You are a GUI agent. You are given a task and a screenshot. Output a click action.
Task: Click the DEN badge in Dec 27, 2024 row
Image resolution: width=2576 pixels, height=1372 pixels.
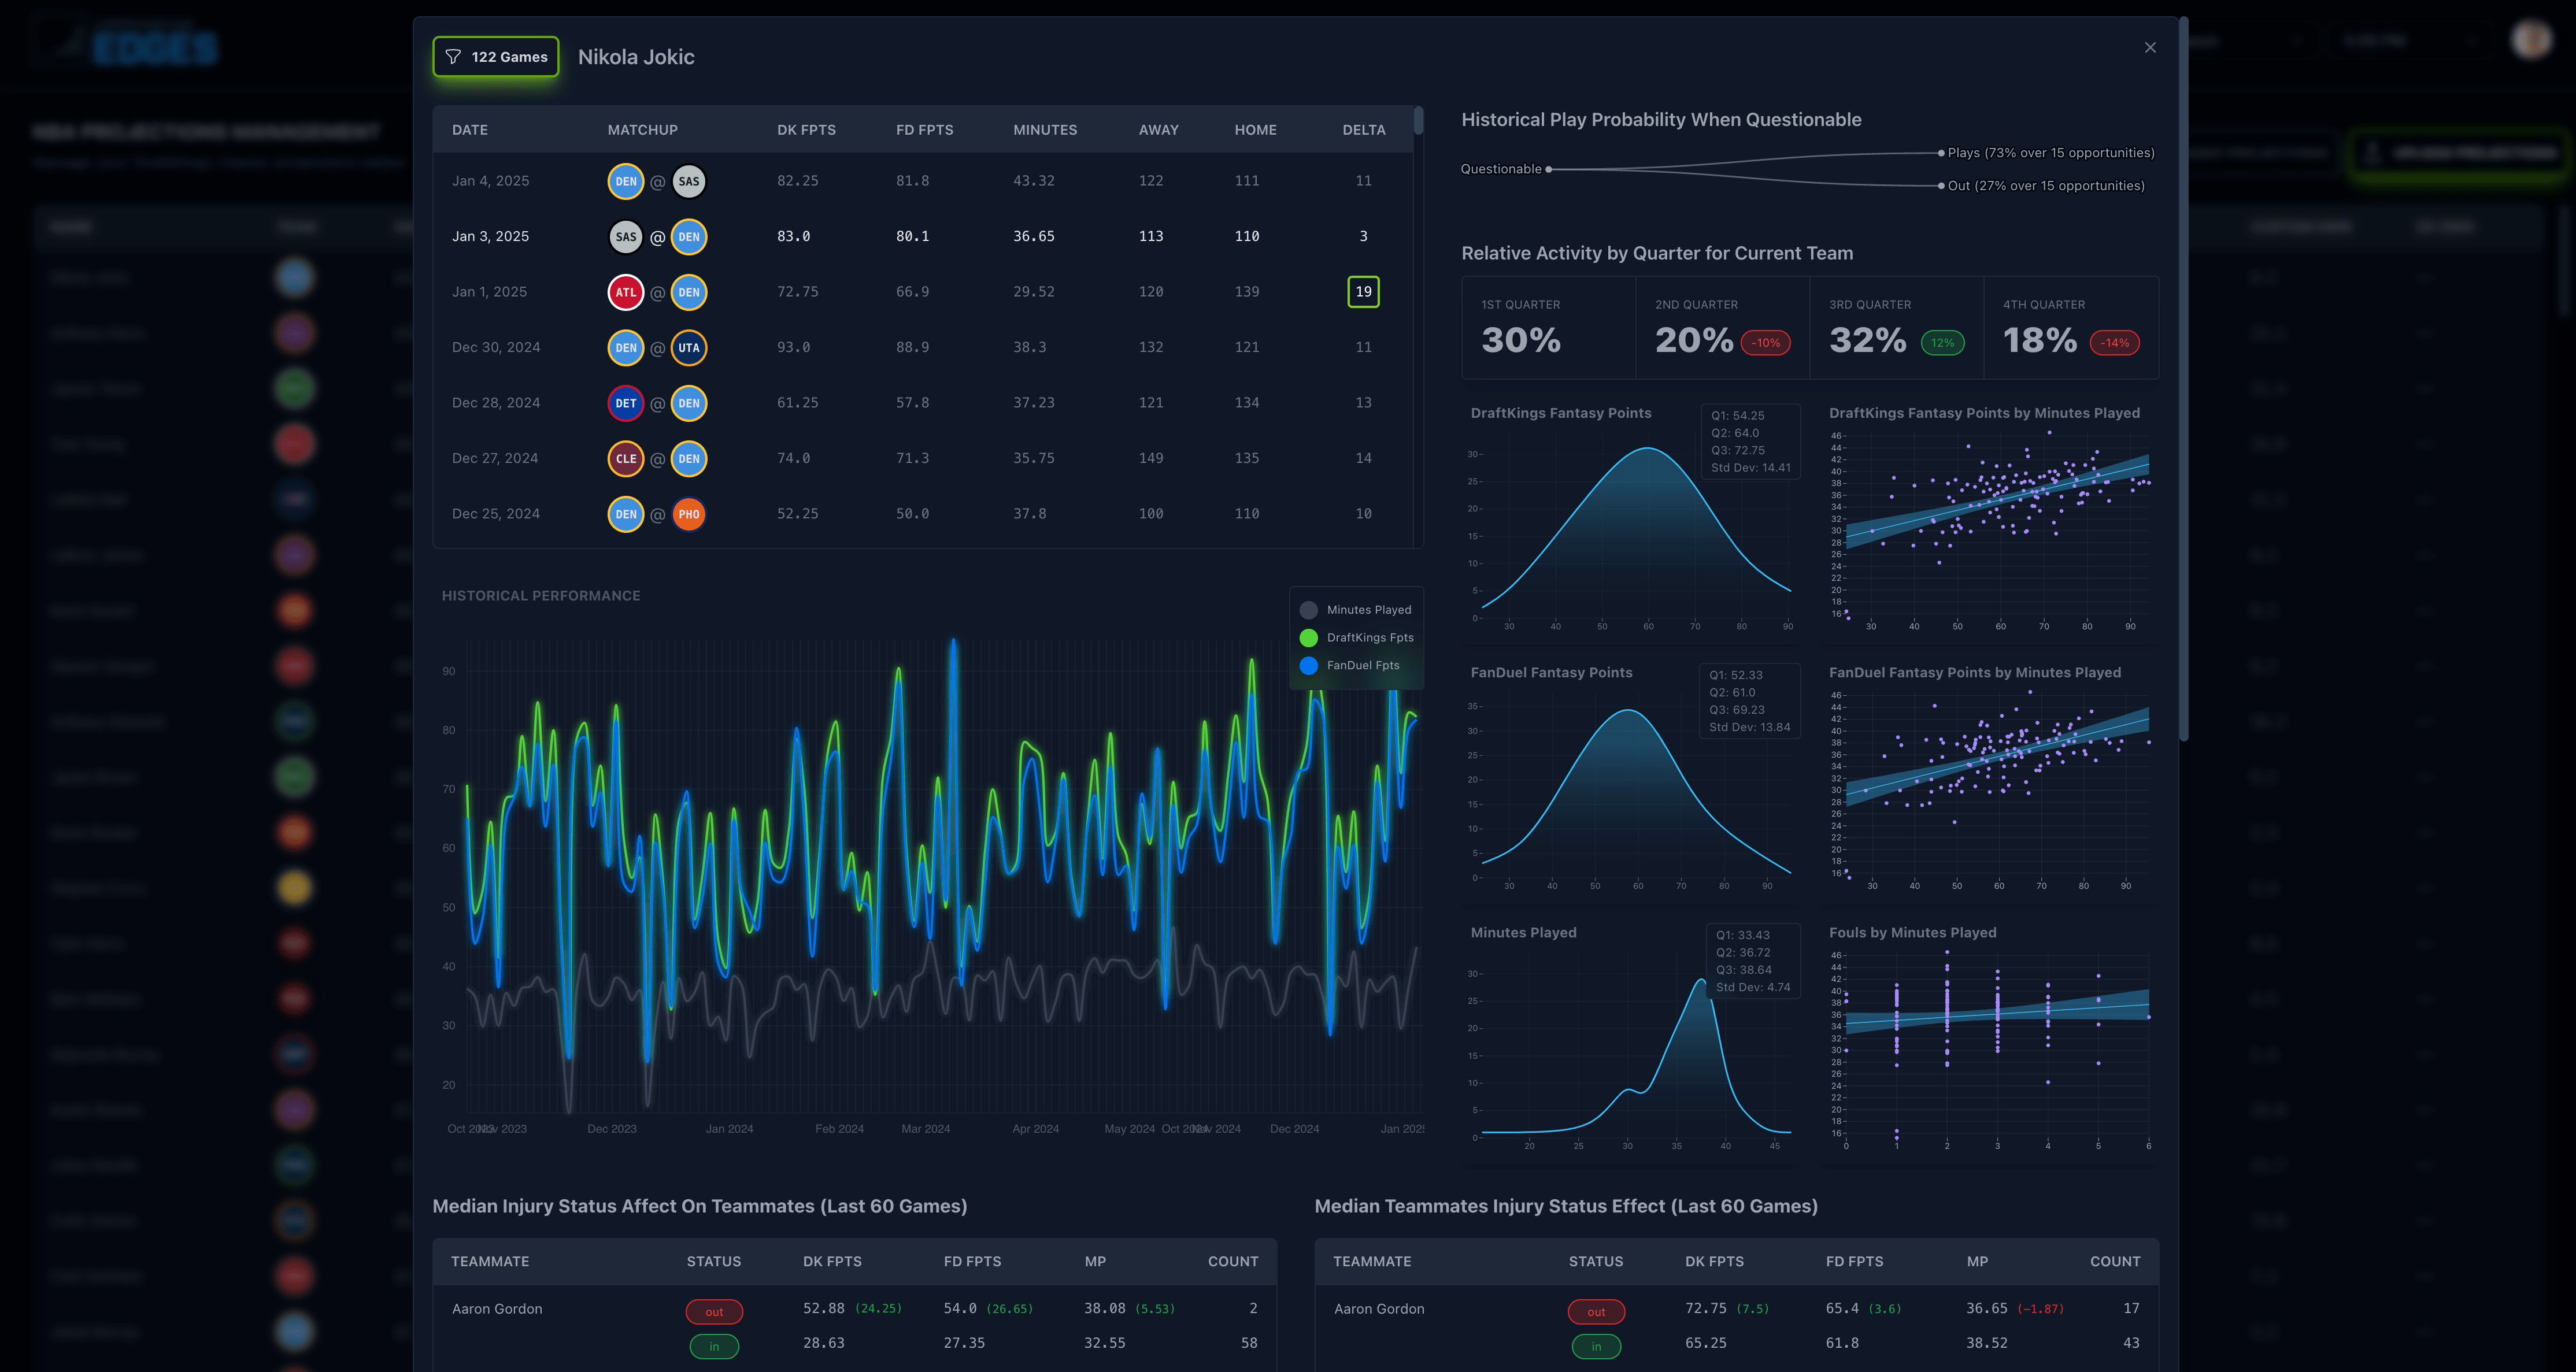point(689,459)
